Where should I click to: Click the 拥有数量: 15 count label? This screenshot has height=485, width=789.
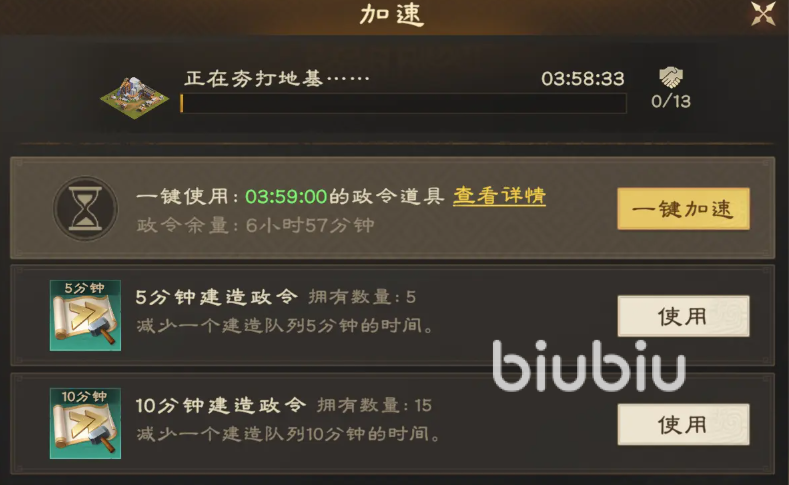coord(374,405)
